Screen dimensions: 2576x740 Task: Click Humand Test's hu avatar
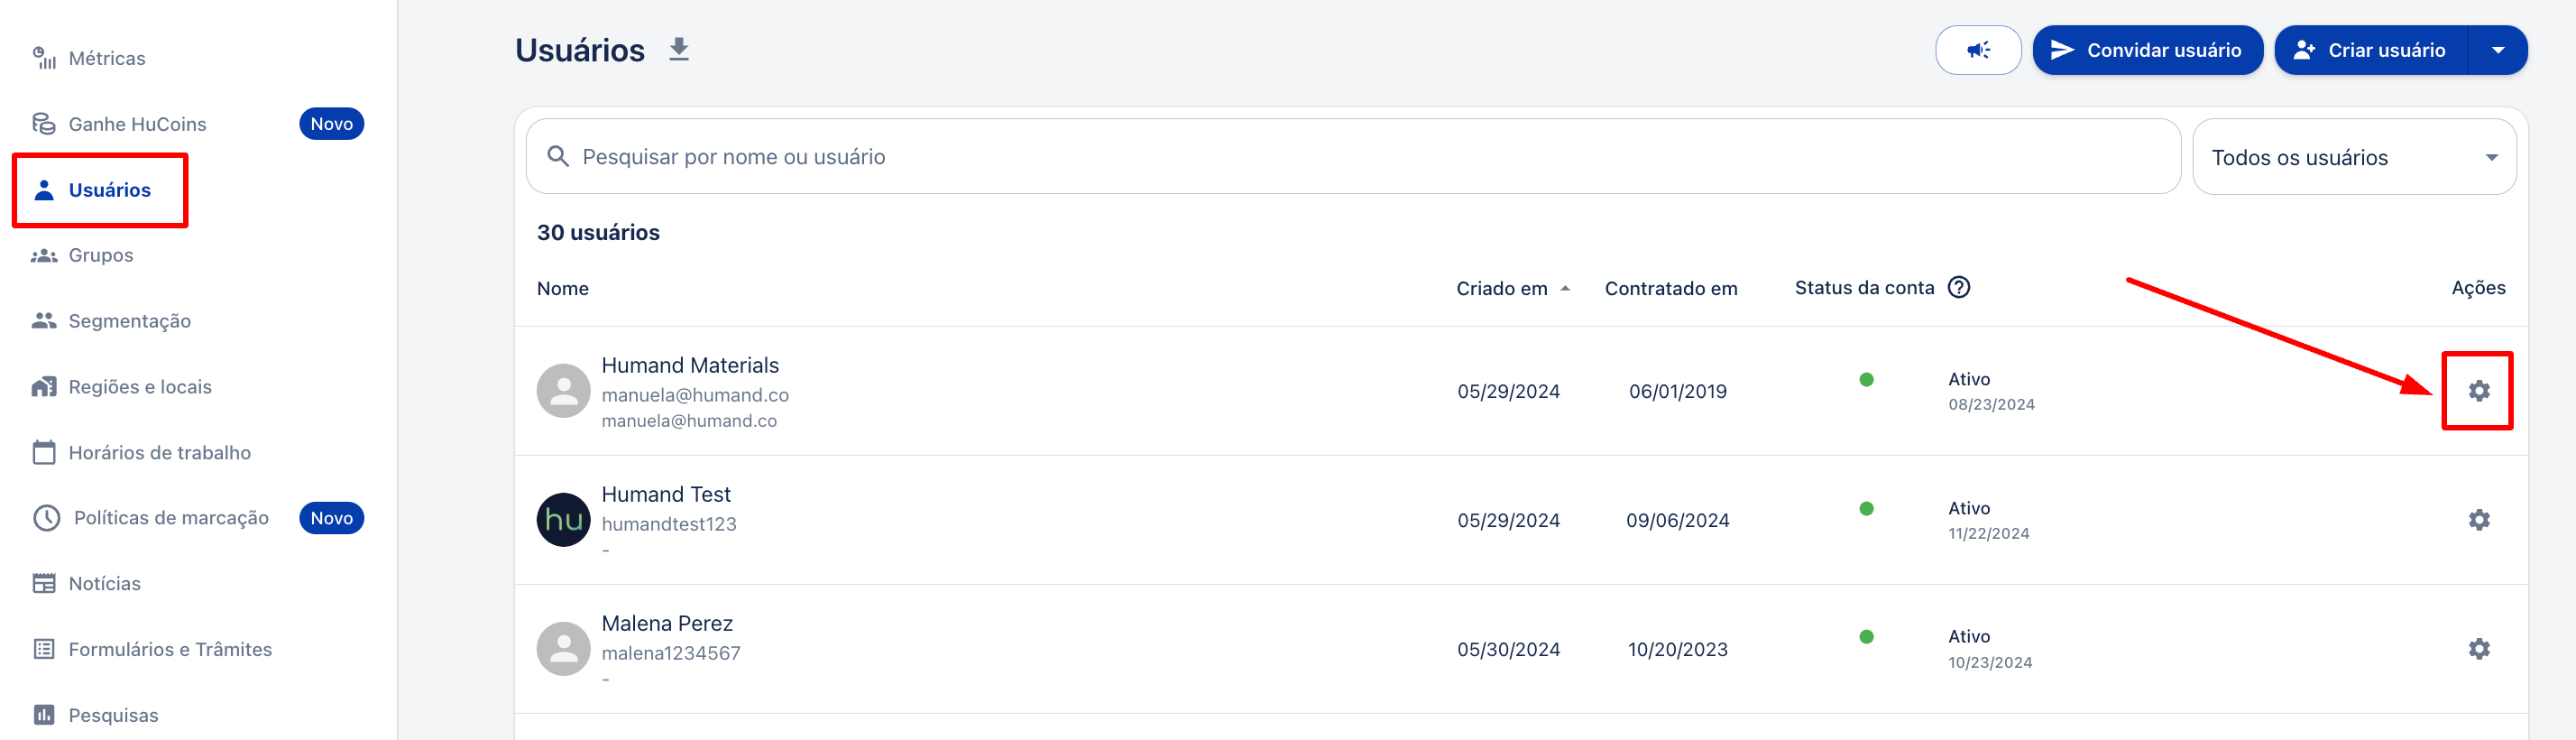564,520
